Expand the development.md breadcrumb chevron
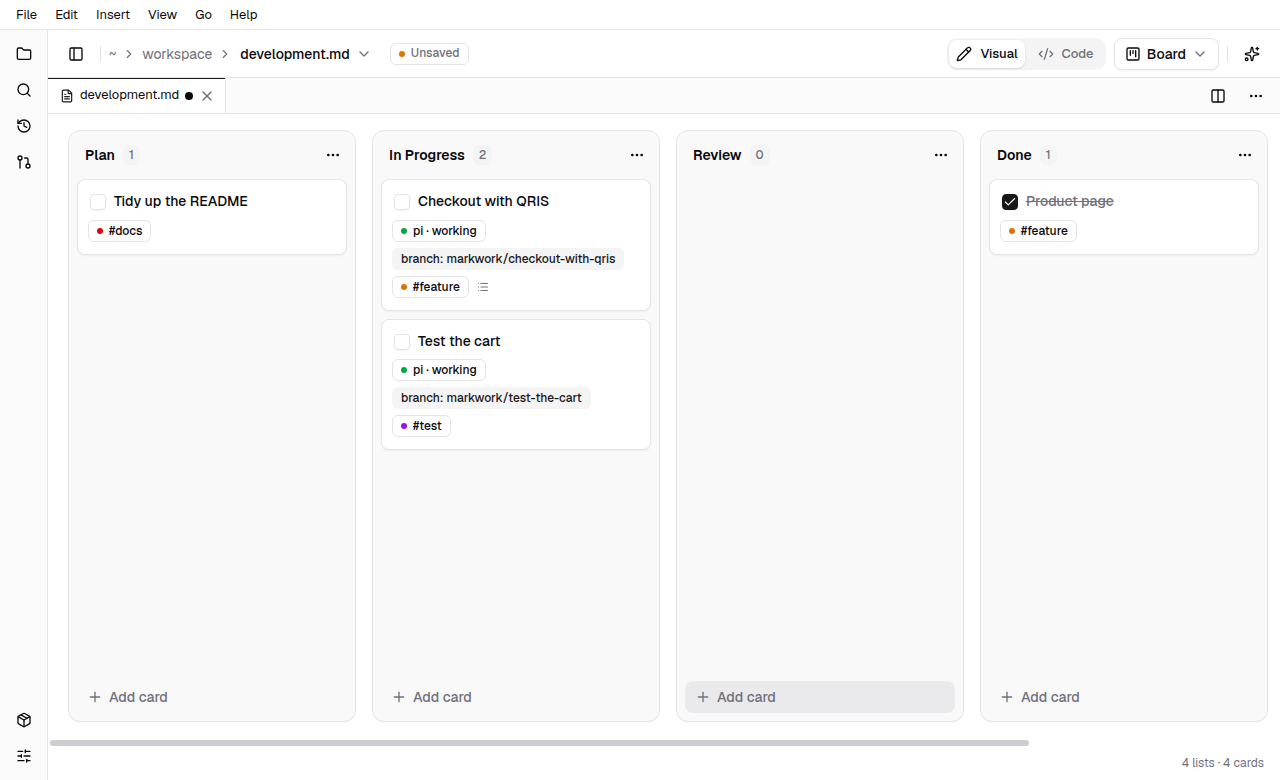 pos(364,54)
